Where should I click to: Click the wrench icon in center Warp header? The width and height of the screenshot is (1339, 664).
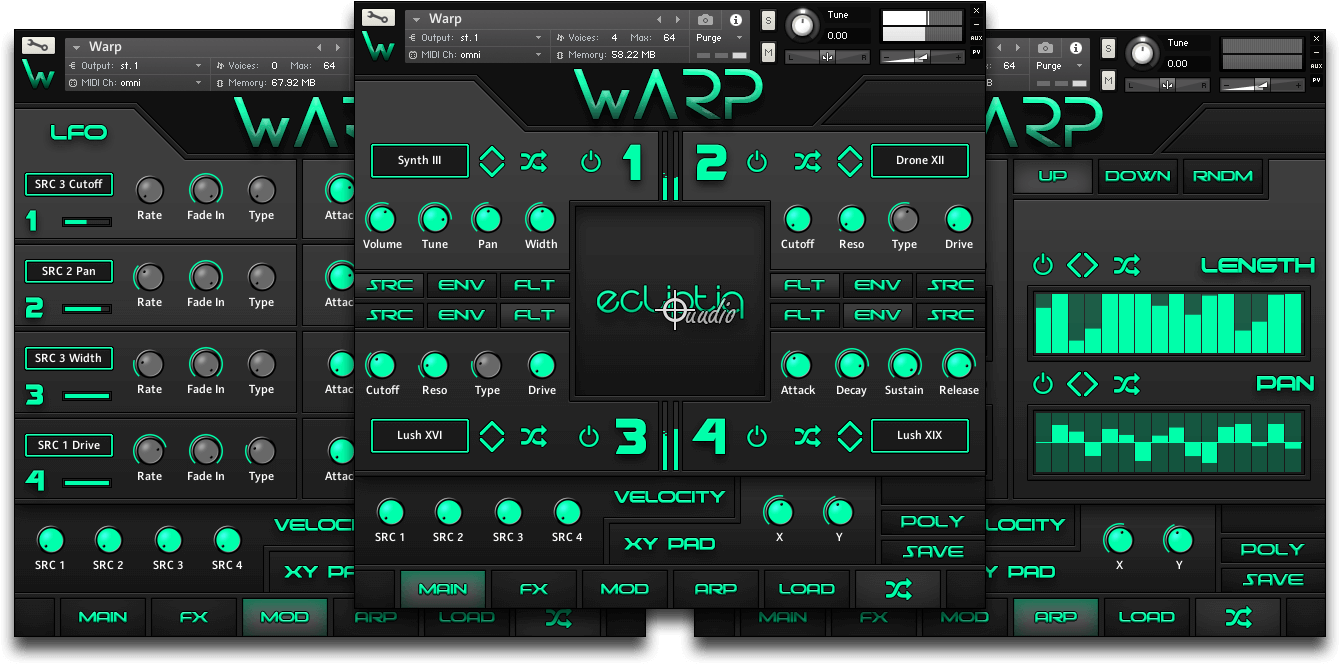click(x=378, y=18)
